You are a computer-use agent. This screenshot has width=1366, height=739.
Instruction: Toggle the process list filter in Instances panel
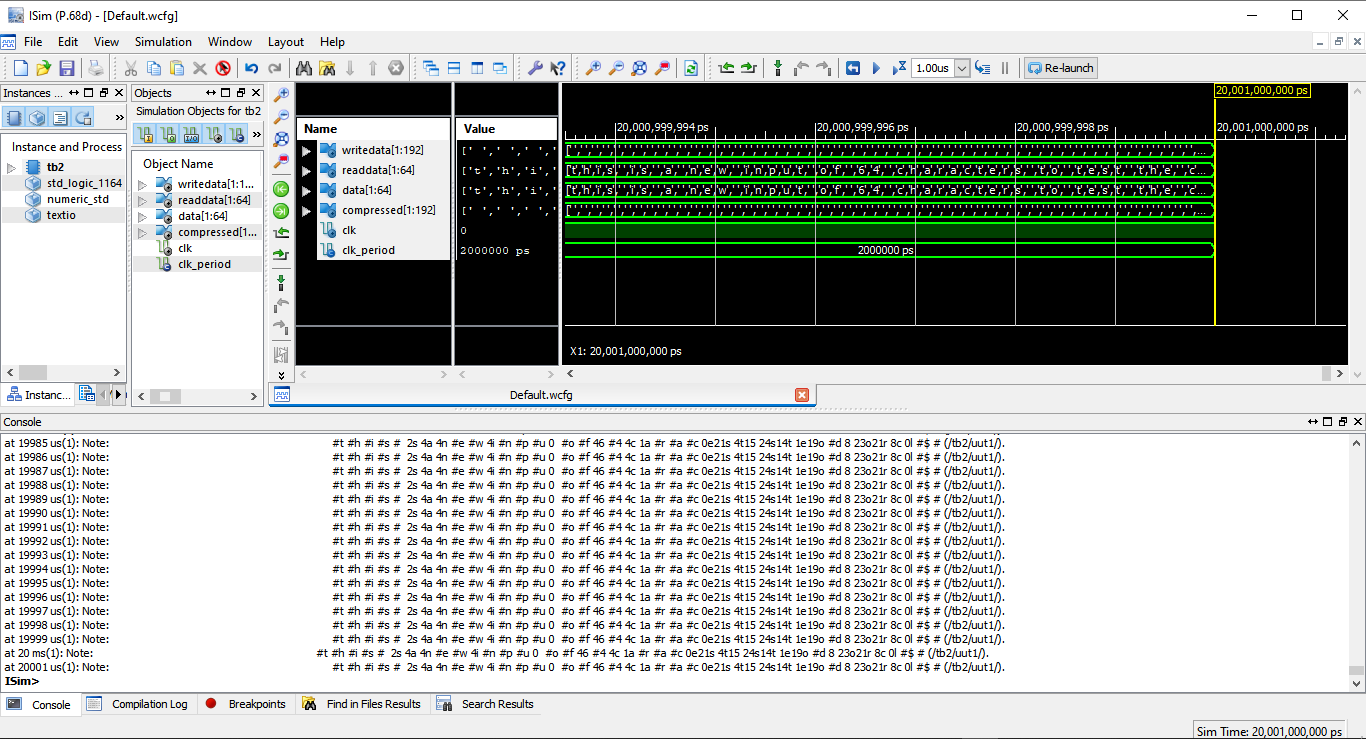pos(60,117)
